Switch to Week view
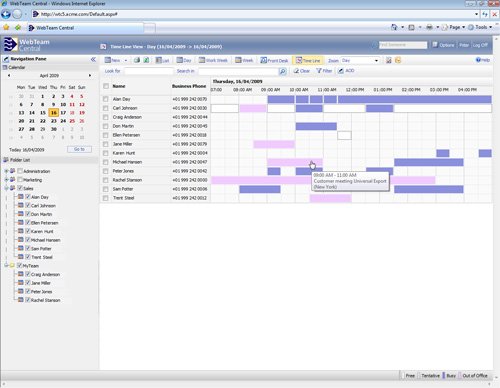This screenshot has width=500, height=388. [x=244, y=60]
